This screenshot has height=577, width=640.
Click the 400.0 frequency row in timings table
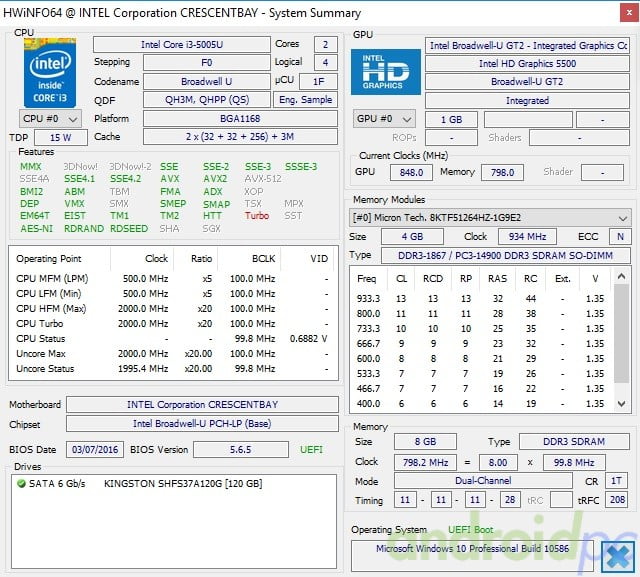tap(481, 404)
